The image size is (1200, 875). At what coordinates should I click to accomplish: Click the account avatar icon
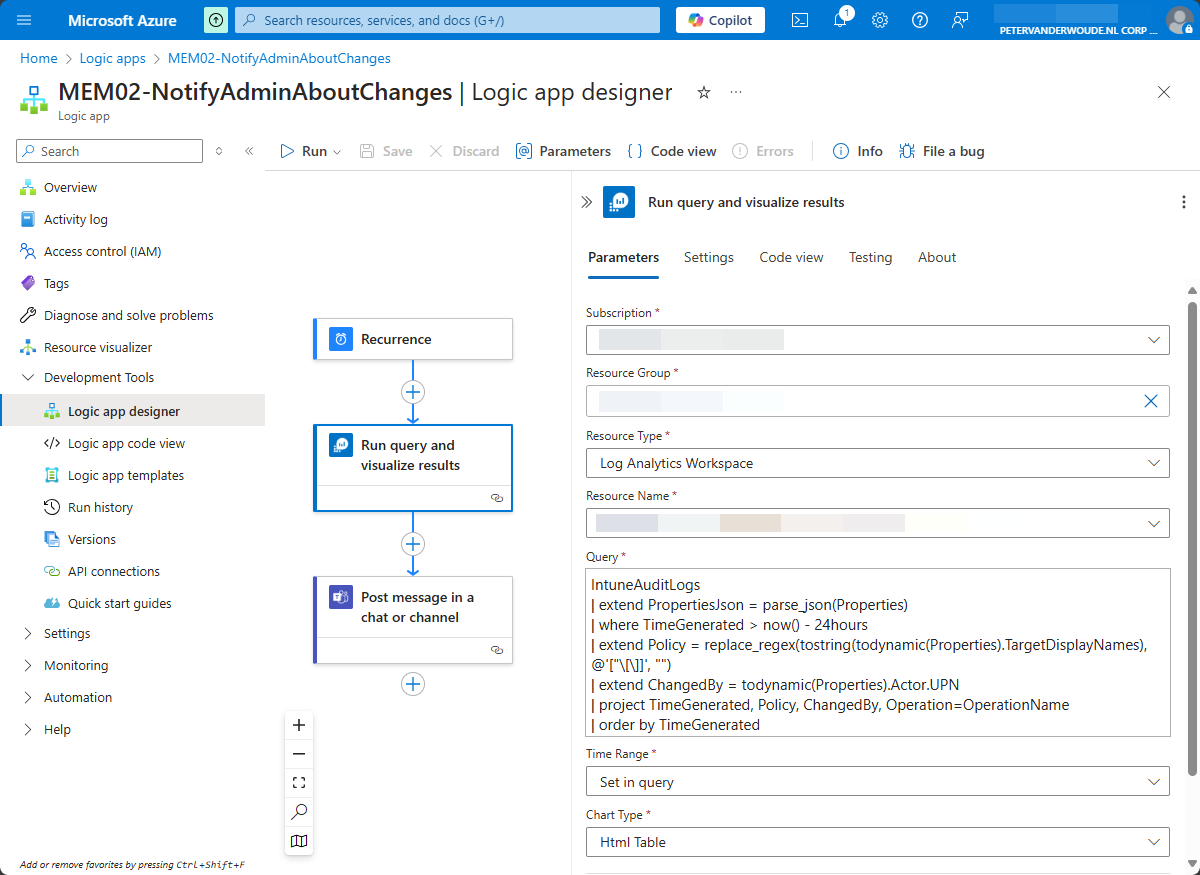pos(1179,20)
